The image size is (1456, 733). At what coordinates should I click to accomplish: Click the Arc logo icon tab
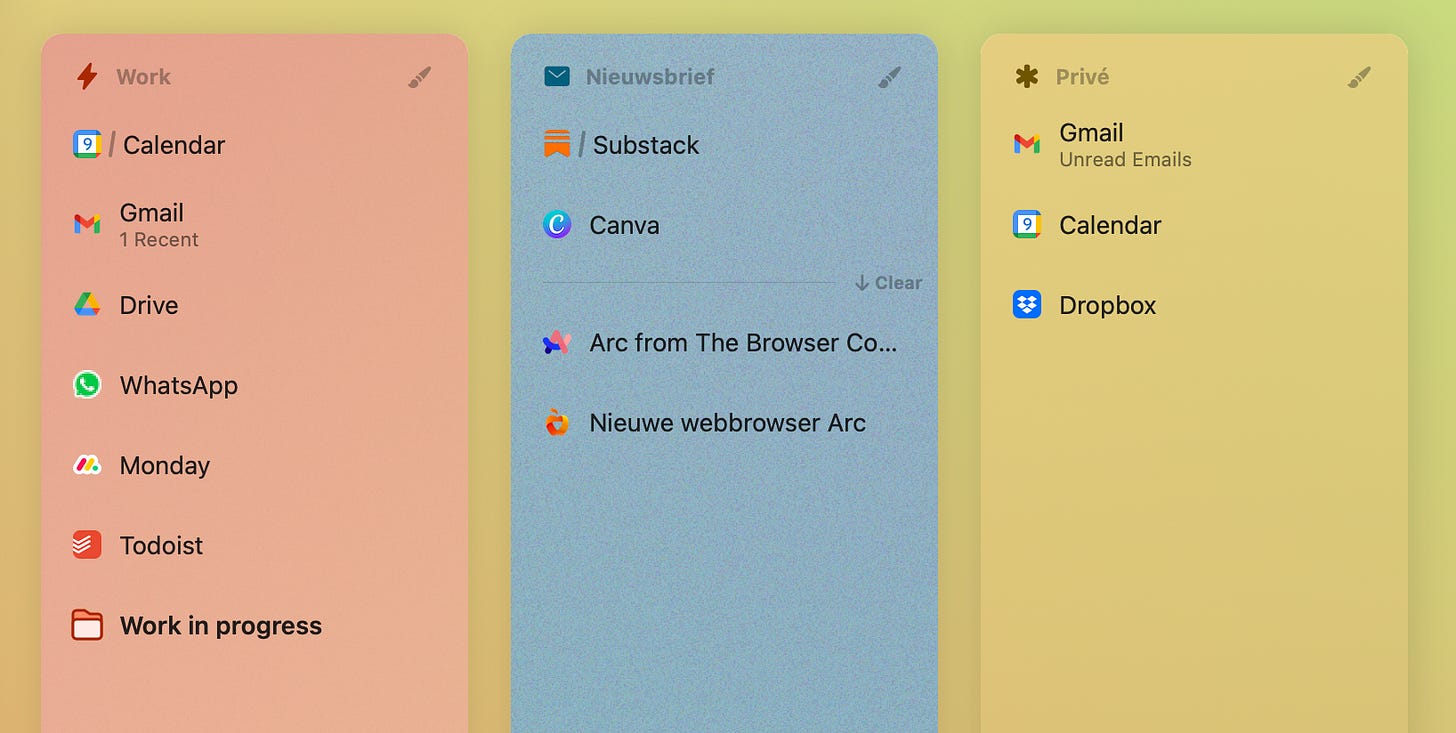tap(557, 343)
